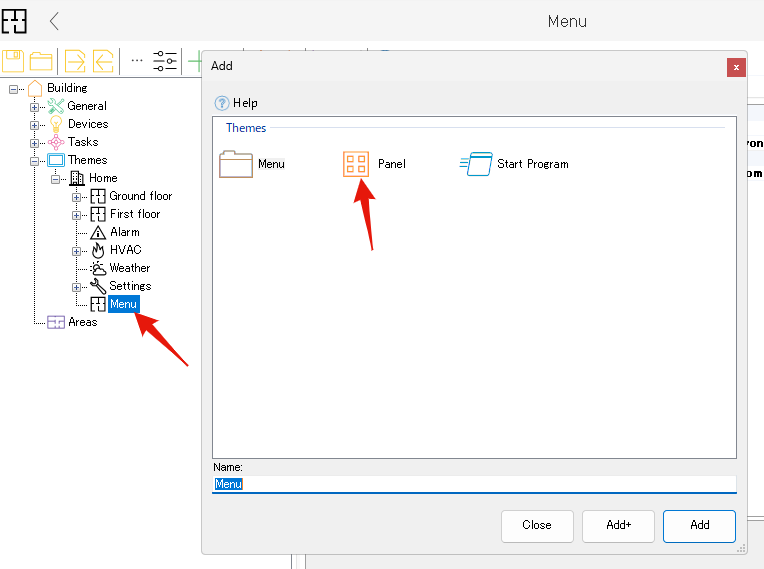The image size is (764, 569).
Task: Grab the dialog resize grip corner
Action: click(x=742, y=549)
